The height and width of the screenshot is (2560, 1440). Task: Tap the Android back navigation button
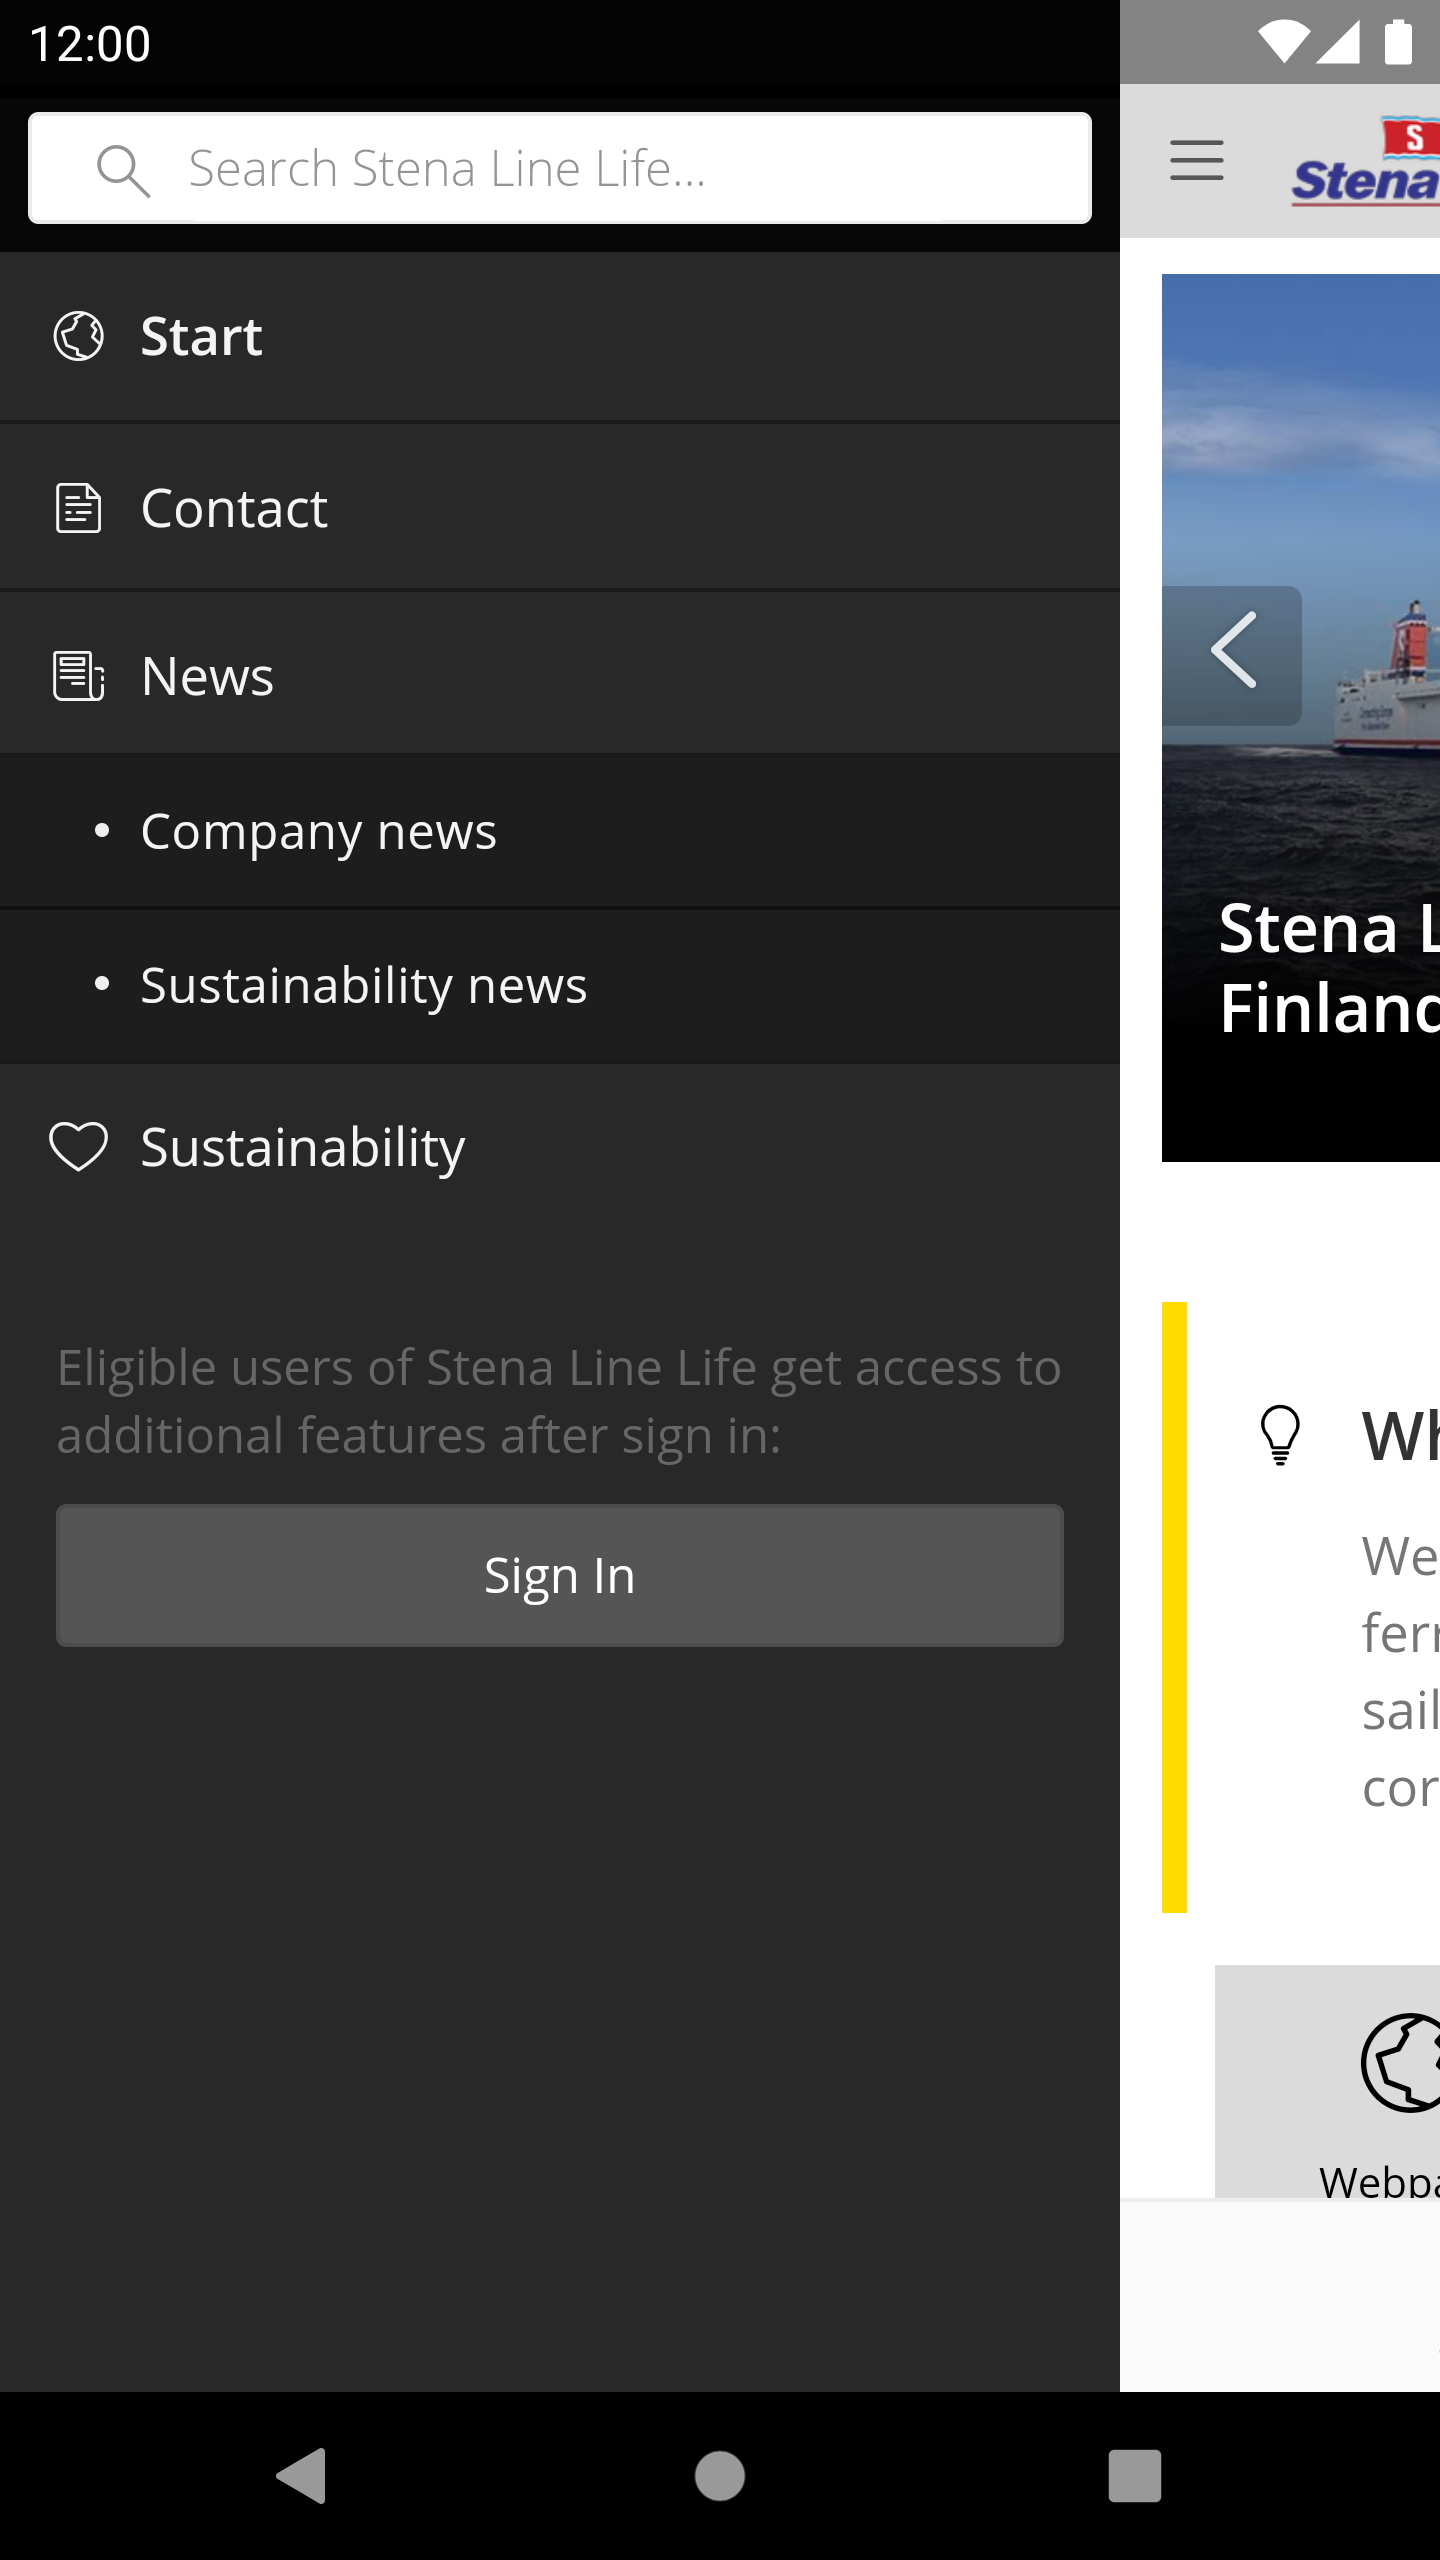pyautogui.click(x=301, y=2476)
